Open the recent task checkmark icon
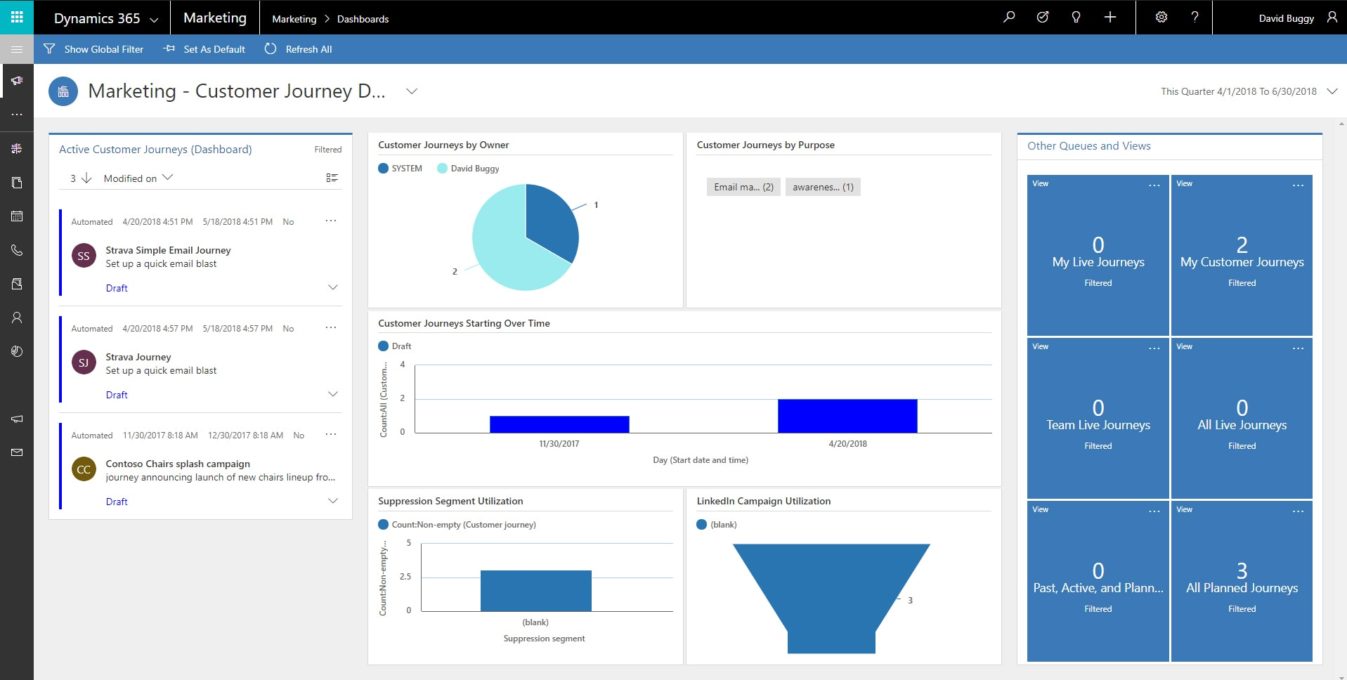Image resolution: width=1347 pixels, height=680 pixels. click(x=1043, y=18)
